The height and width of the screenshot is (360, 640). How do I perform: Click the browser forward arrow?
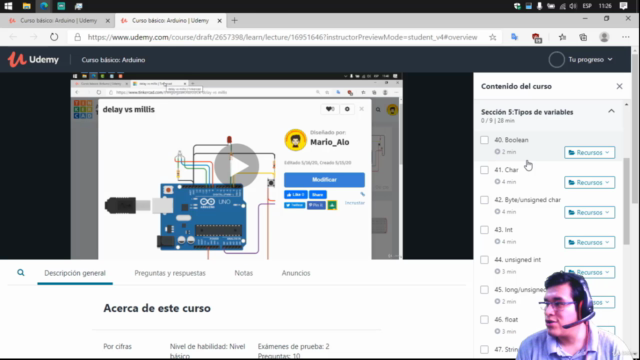33,37
